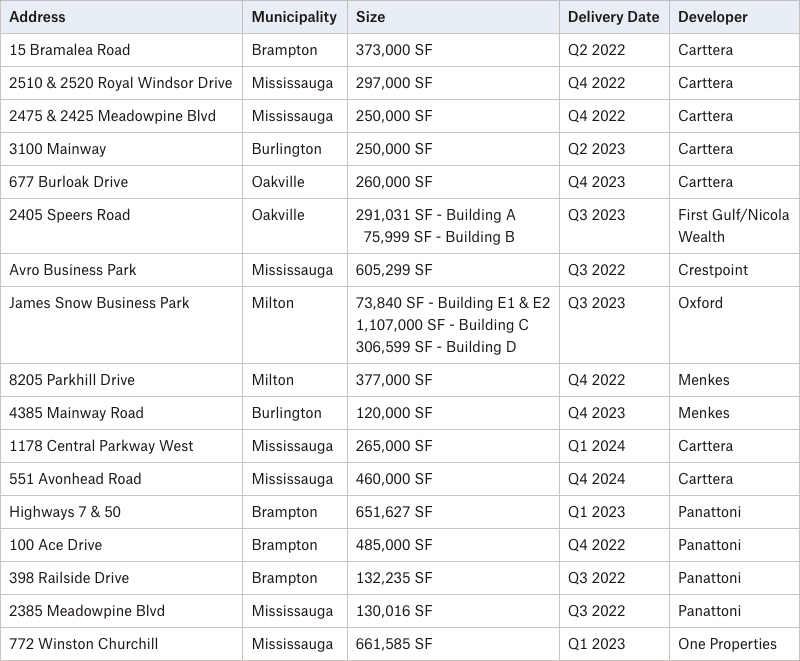Click the 398 Railside Drive address
The image size is (800, 661).
(x=69, y=578)
